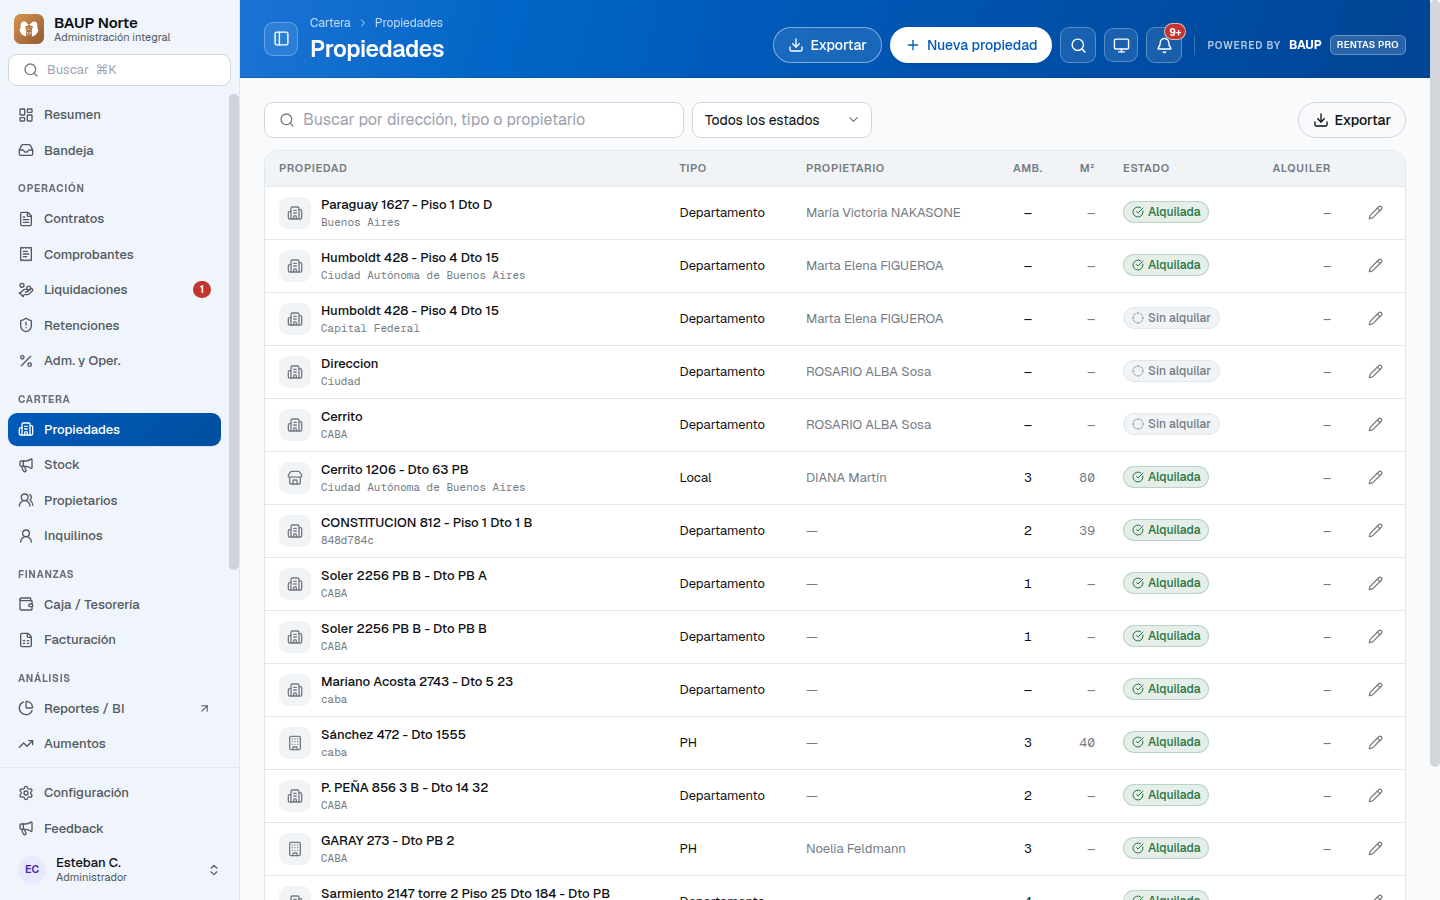Viewport: 1440px width, 900px height.
Task: Open Caja / Tesorería
Action: 114,605
